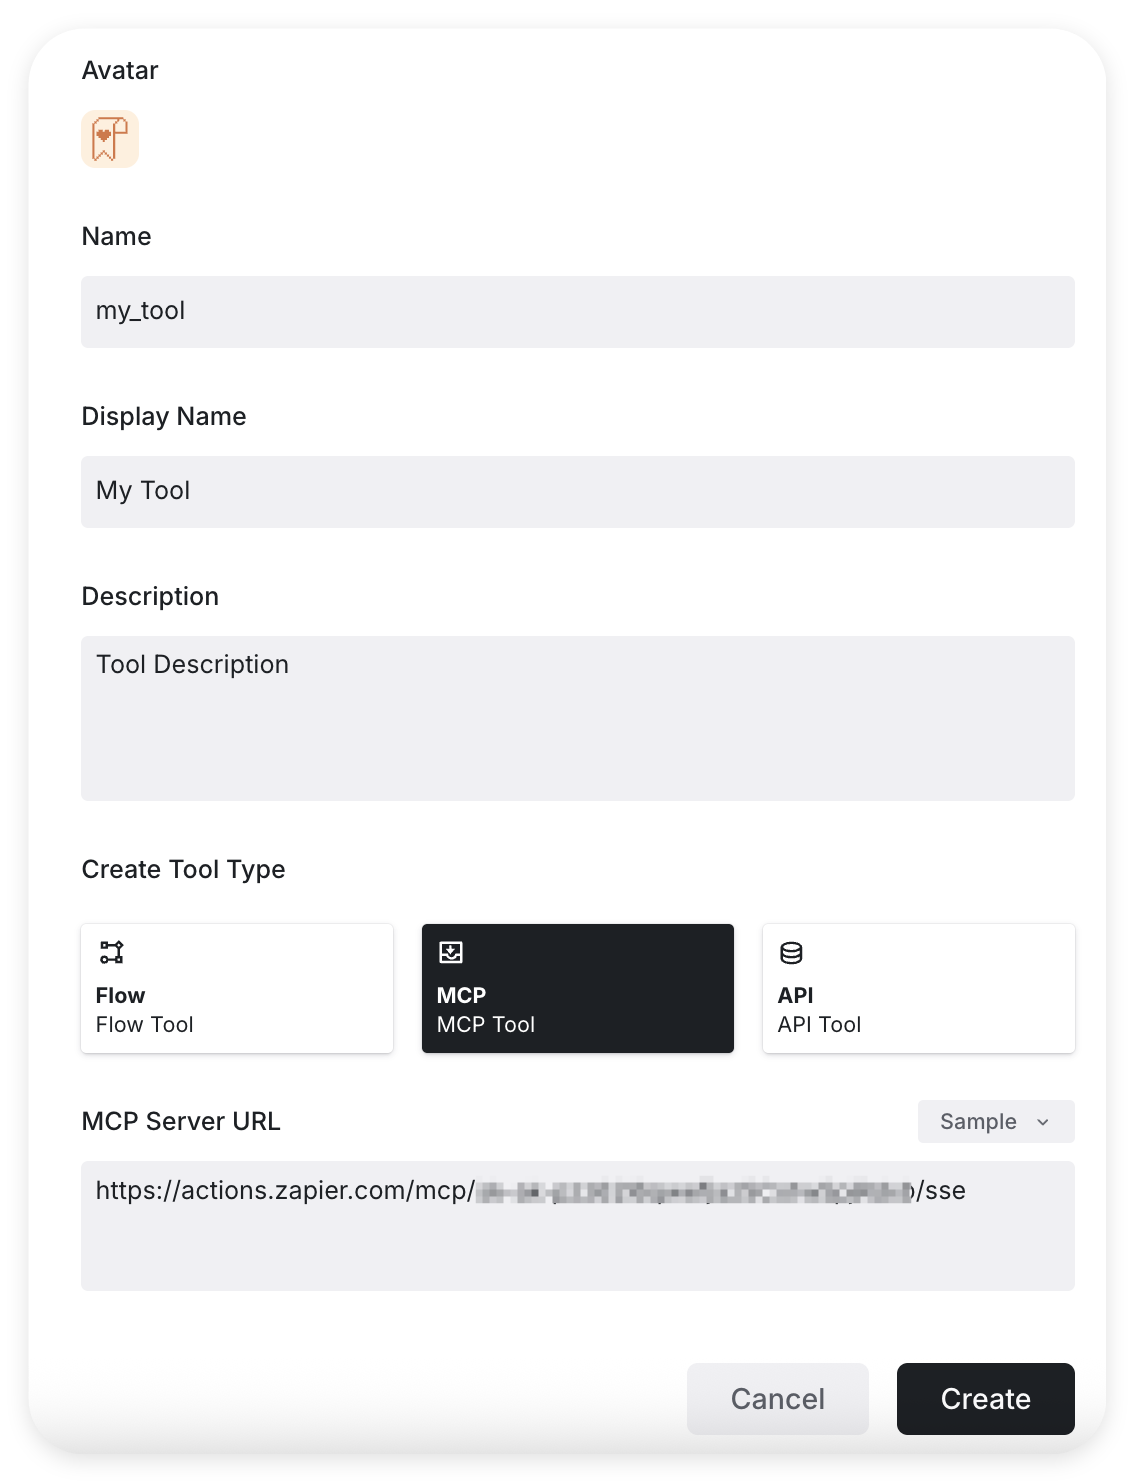
Task: Click the 'Create Tool Type' heading
Action: point(183,869)
